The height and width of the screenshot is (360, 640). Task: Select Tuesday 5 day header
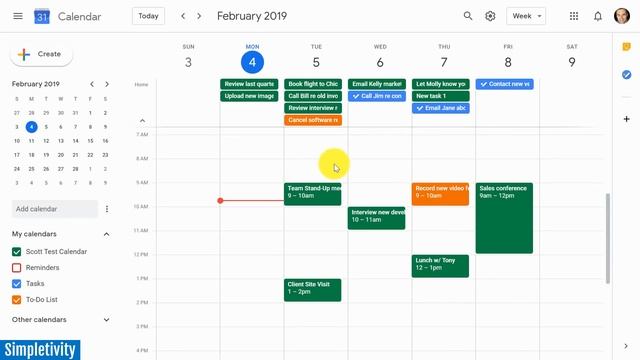coord(316,62)
